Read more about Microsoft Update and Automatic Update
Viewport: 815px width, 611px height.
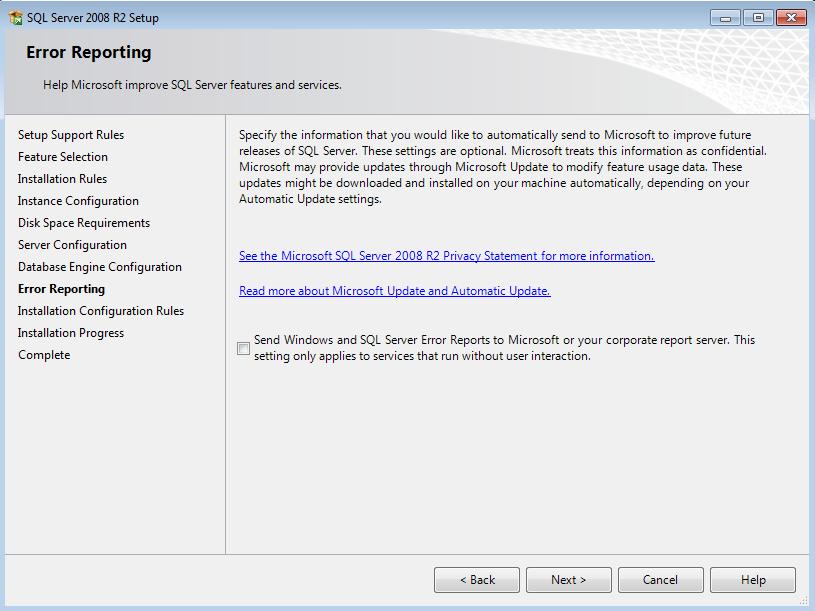coord(395,290)
